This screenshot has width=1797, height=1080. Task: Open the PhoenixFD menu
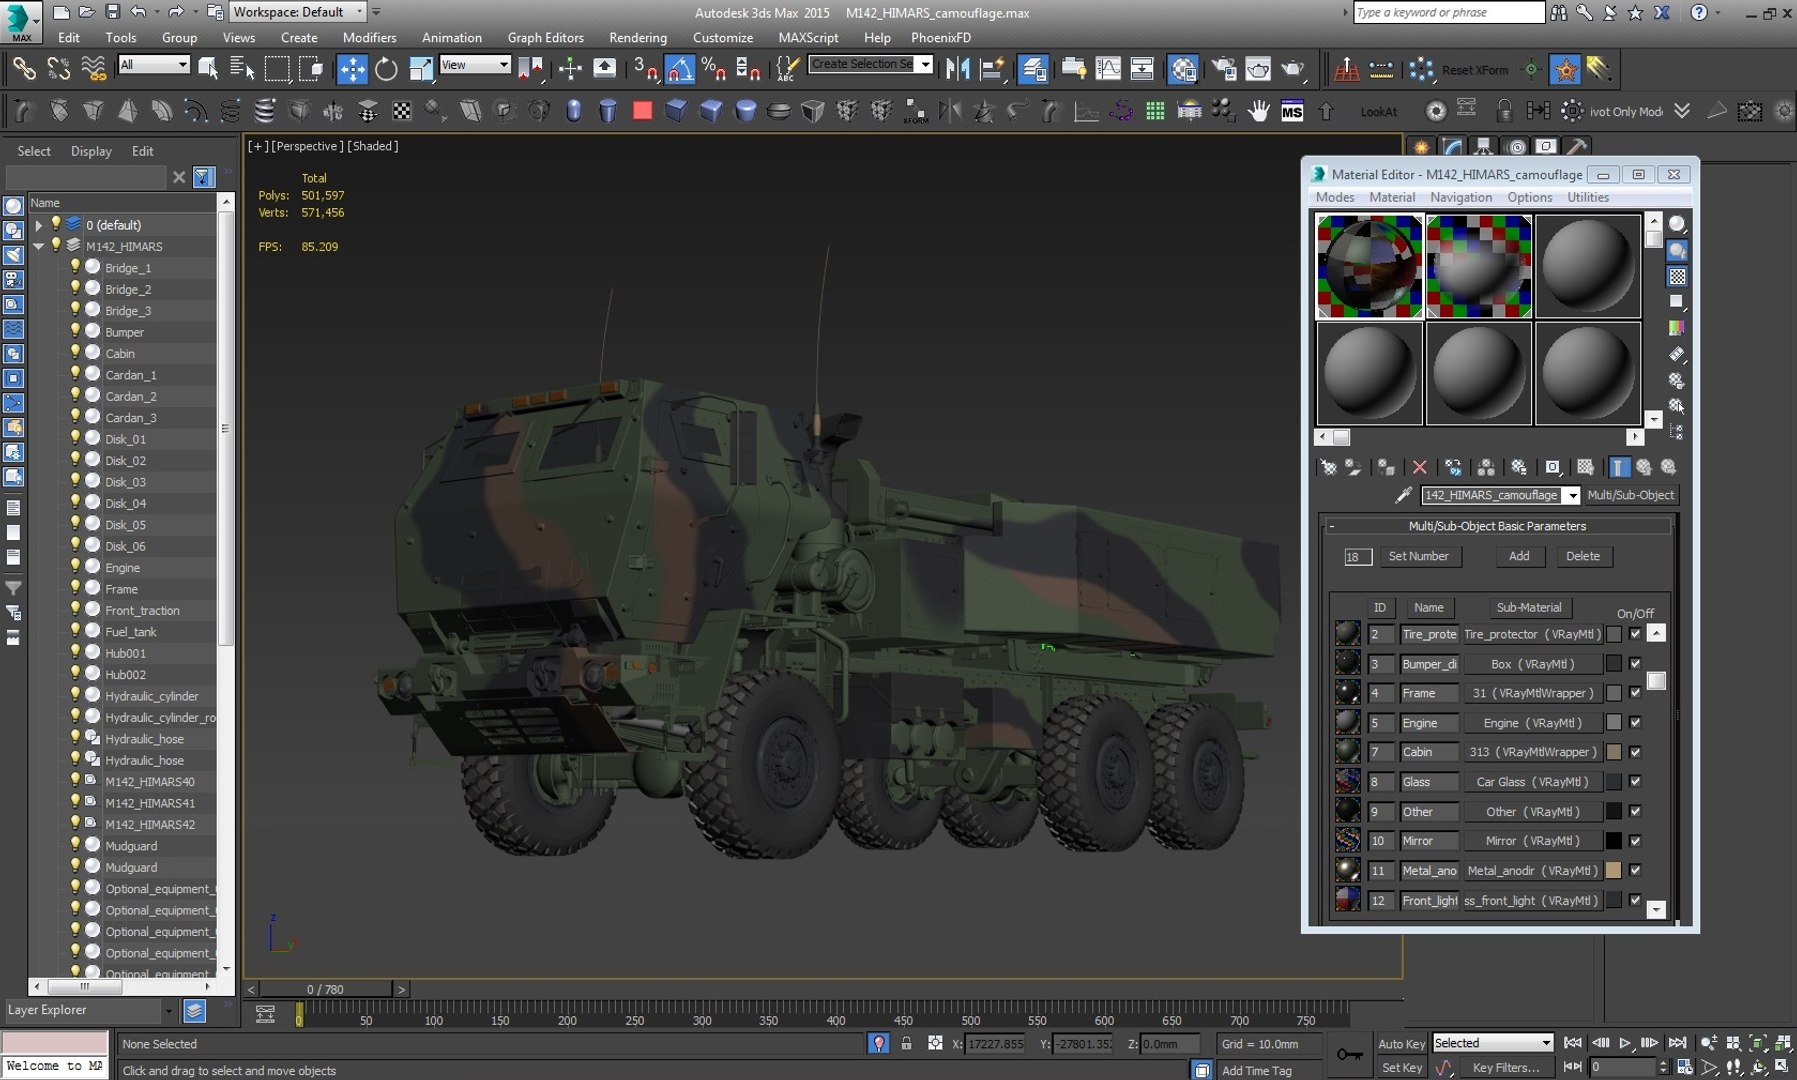coord(941,37)
